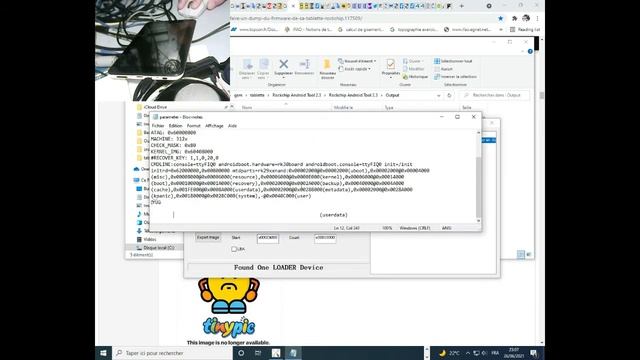Click the Windows Start button
The width and height of the screenshot is (640, 360).
pyautogui.click(x=103, y=353)
